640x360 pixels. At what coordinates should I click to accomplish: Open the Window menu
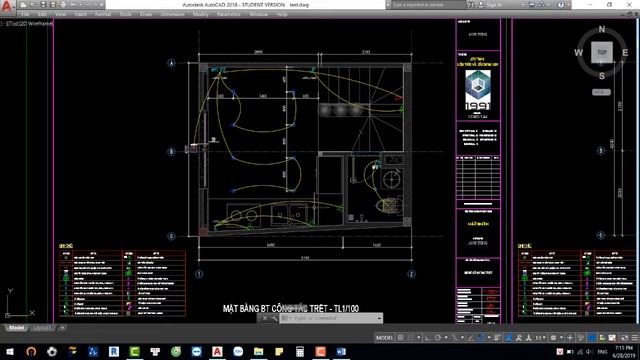(258, 14)
